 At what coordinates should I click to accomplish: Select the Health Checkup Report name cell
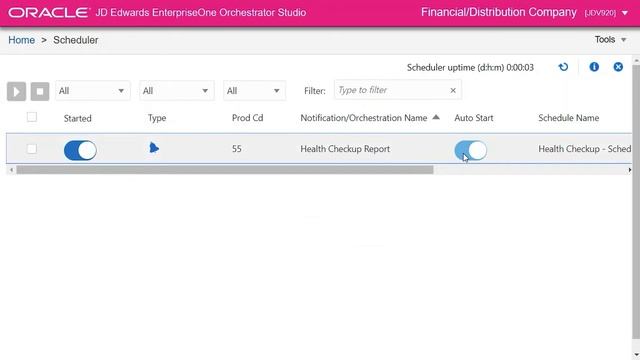point(345,149)
